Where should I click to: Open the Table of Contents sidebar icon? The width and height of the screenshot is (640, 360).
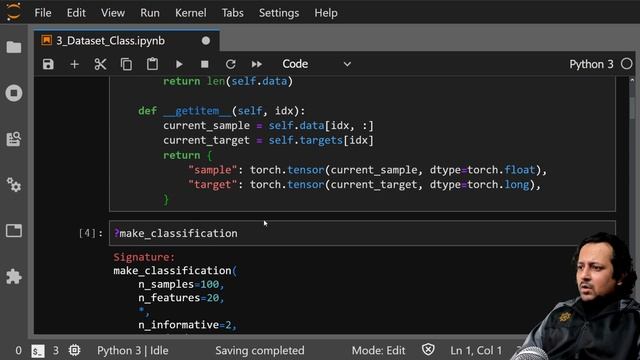tap(14, 139)
